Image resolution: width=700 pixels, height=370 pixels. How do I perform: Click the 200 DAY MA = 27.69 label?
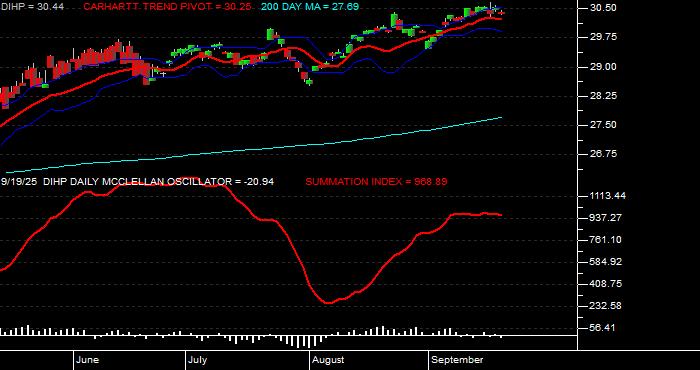point(310,7)
